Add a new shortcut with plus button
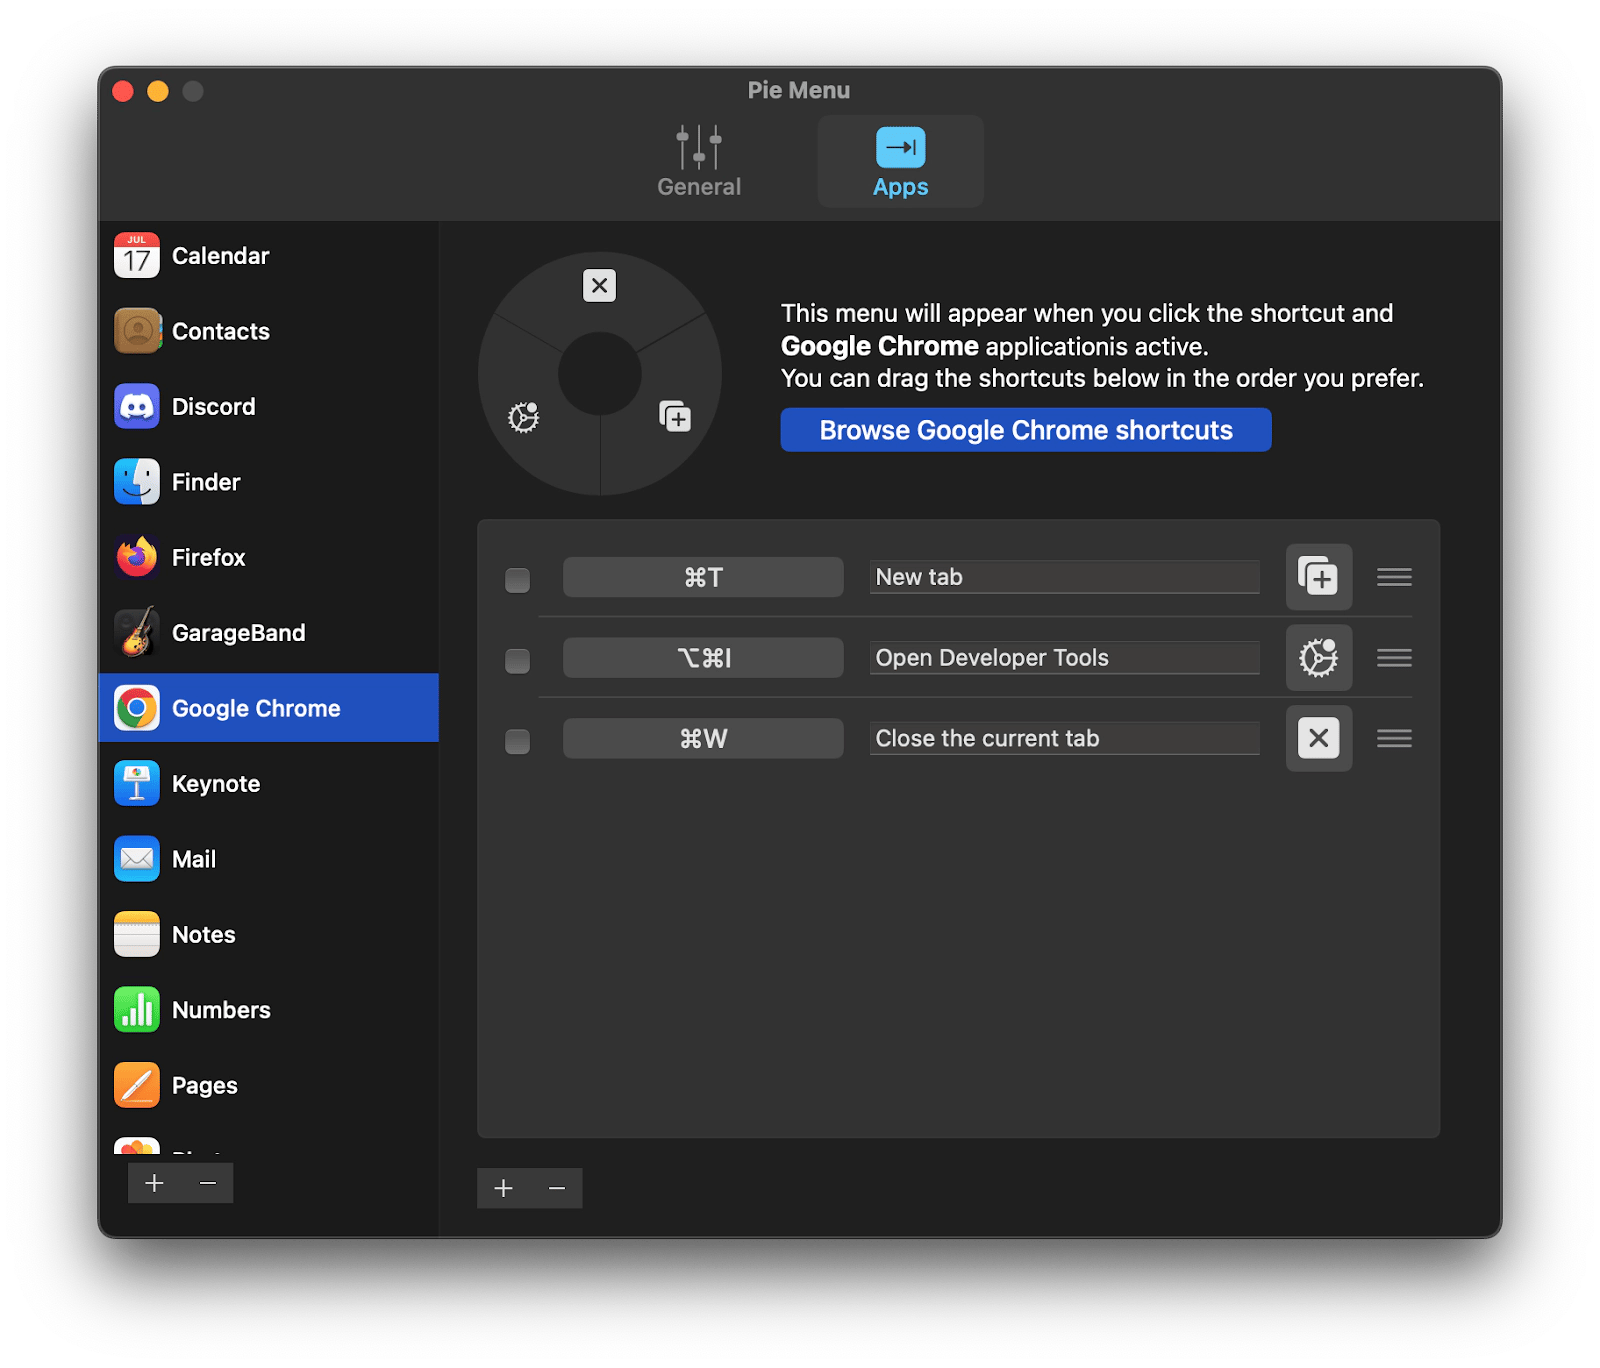This screenshot has height=1368, width=1600. (504, 1188)
